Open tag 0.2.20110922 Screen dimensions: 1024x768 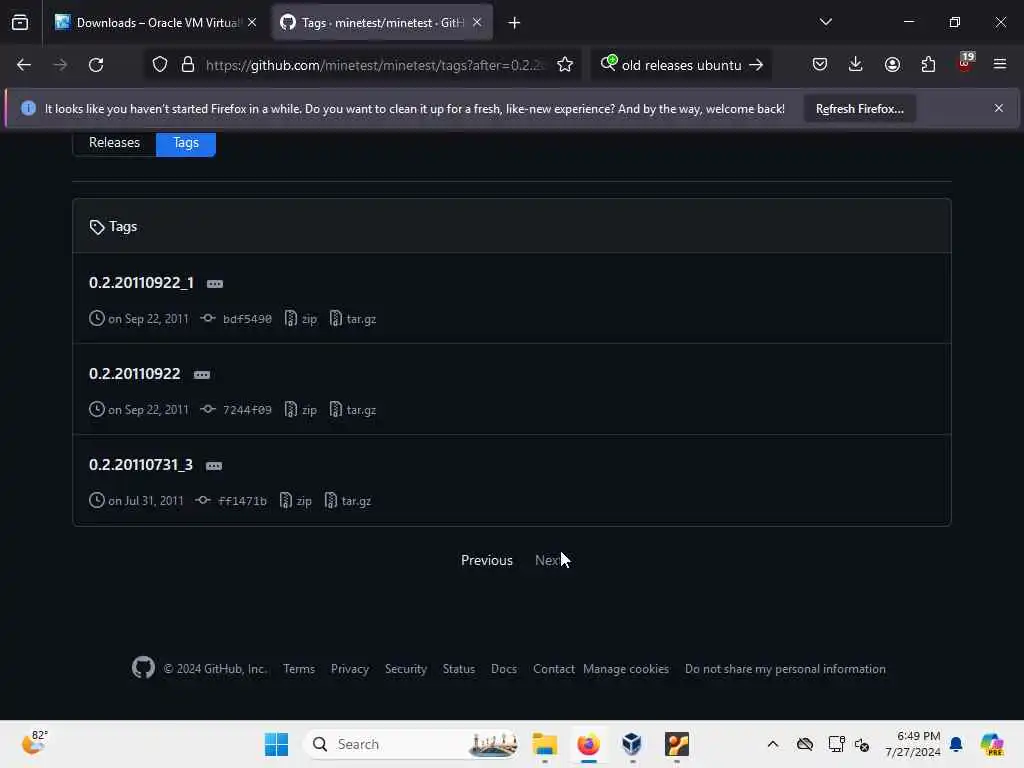[135, 374]
